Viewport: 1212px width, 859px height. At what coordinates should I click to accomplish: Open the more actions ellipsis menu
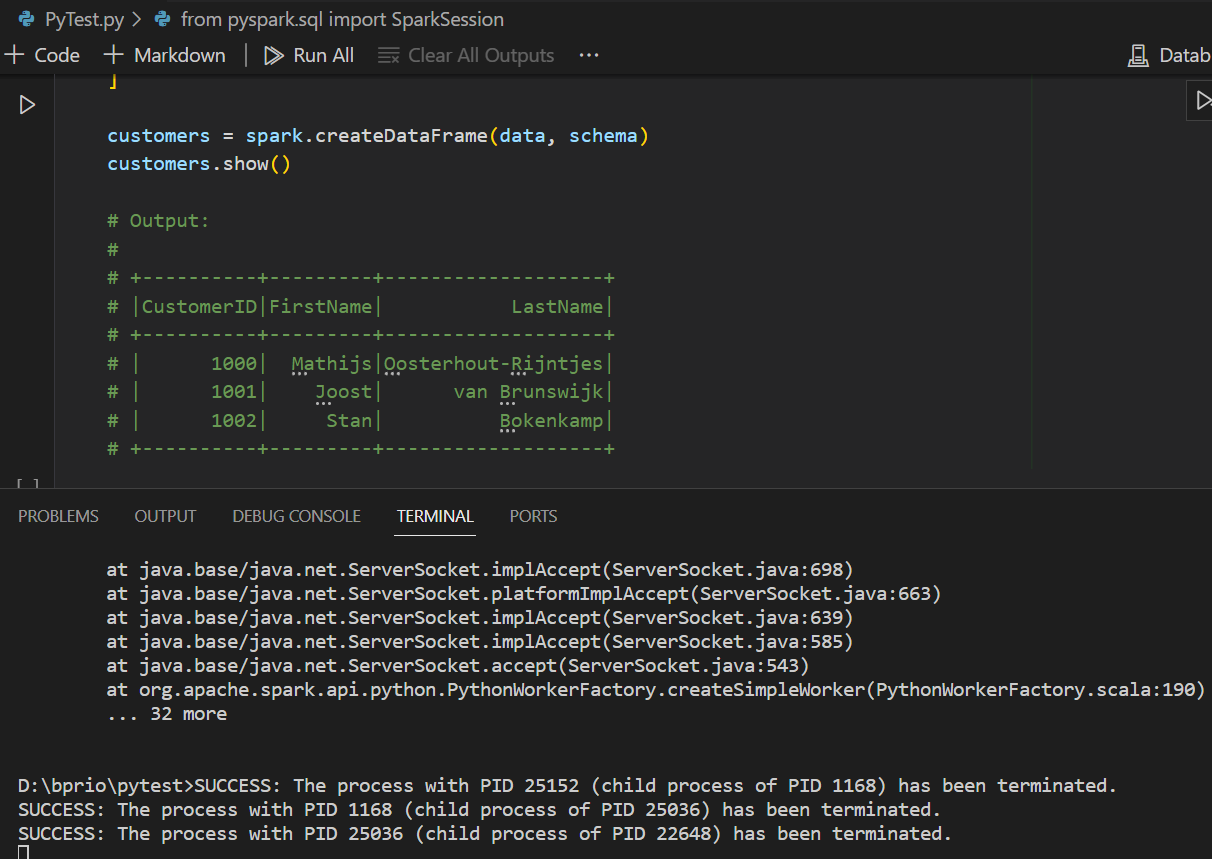588,55
